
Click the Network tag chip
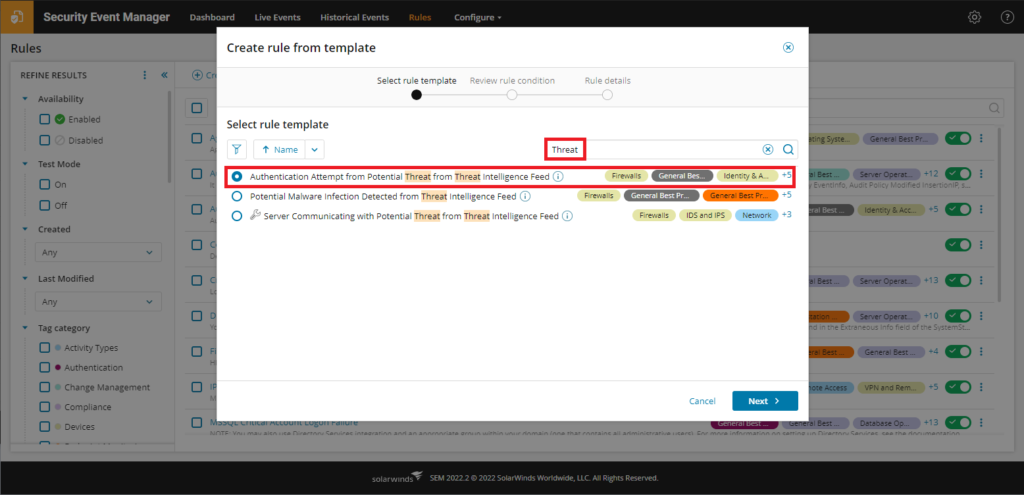click(x=756, y=216)
